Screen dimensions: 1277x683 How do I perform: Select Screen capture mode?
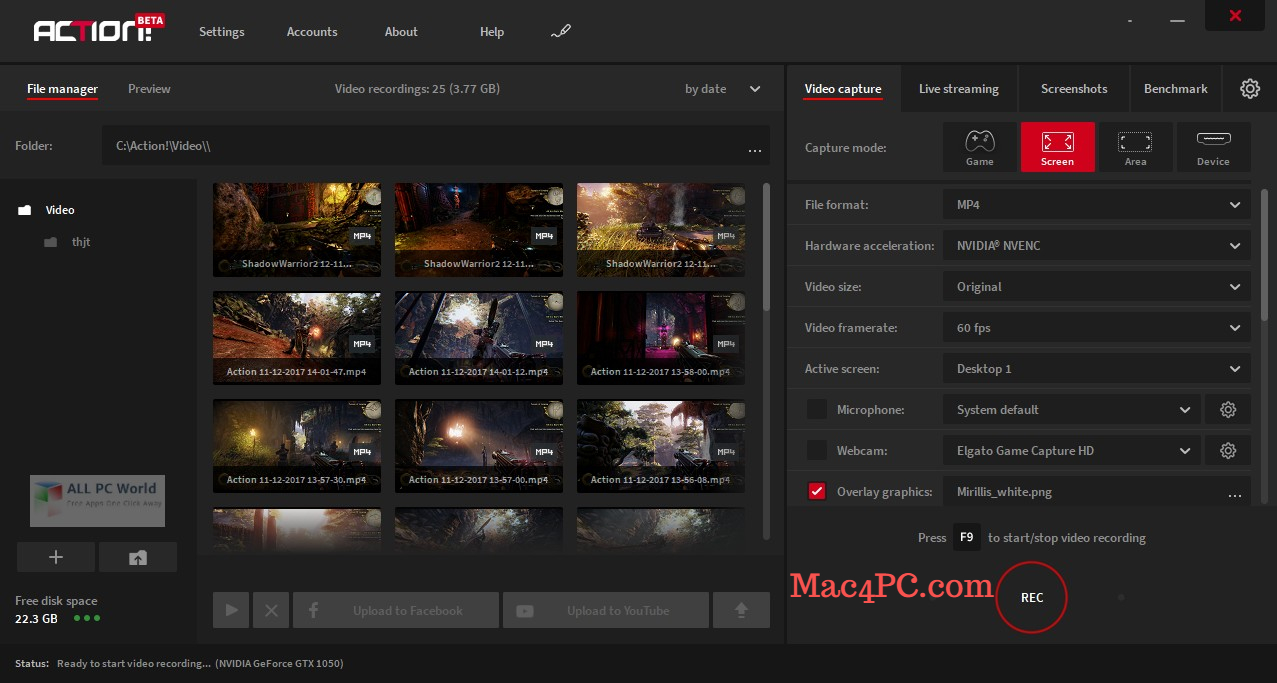click(x=1057, y=147)
